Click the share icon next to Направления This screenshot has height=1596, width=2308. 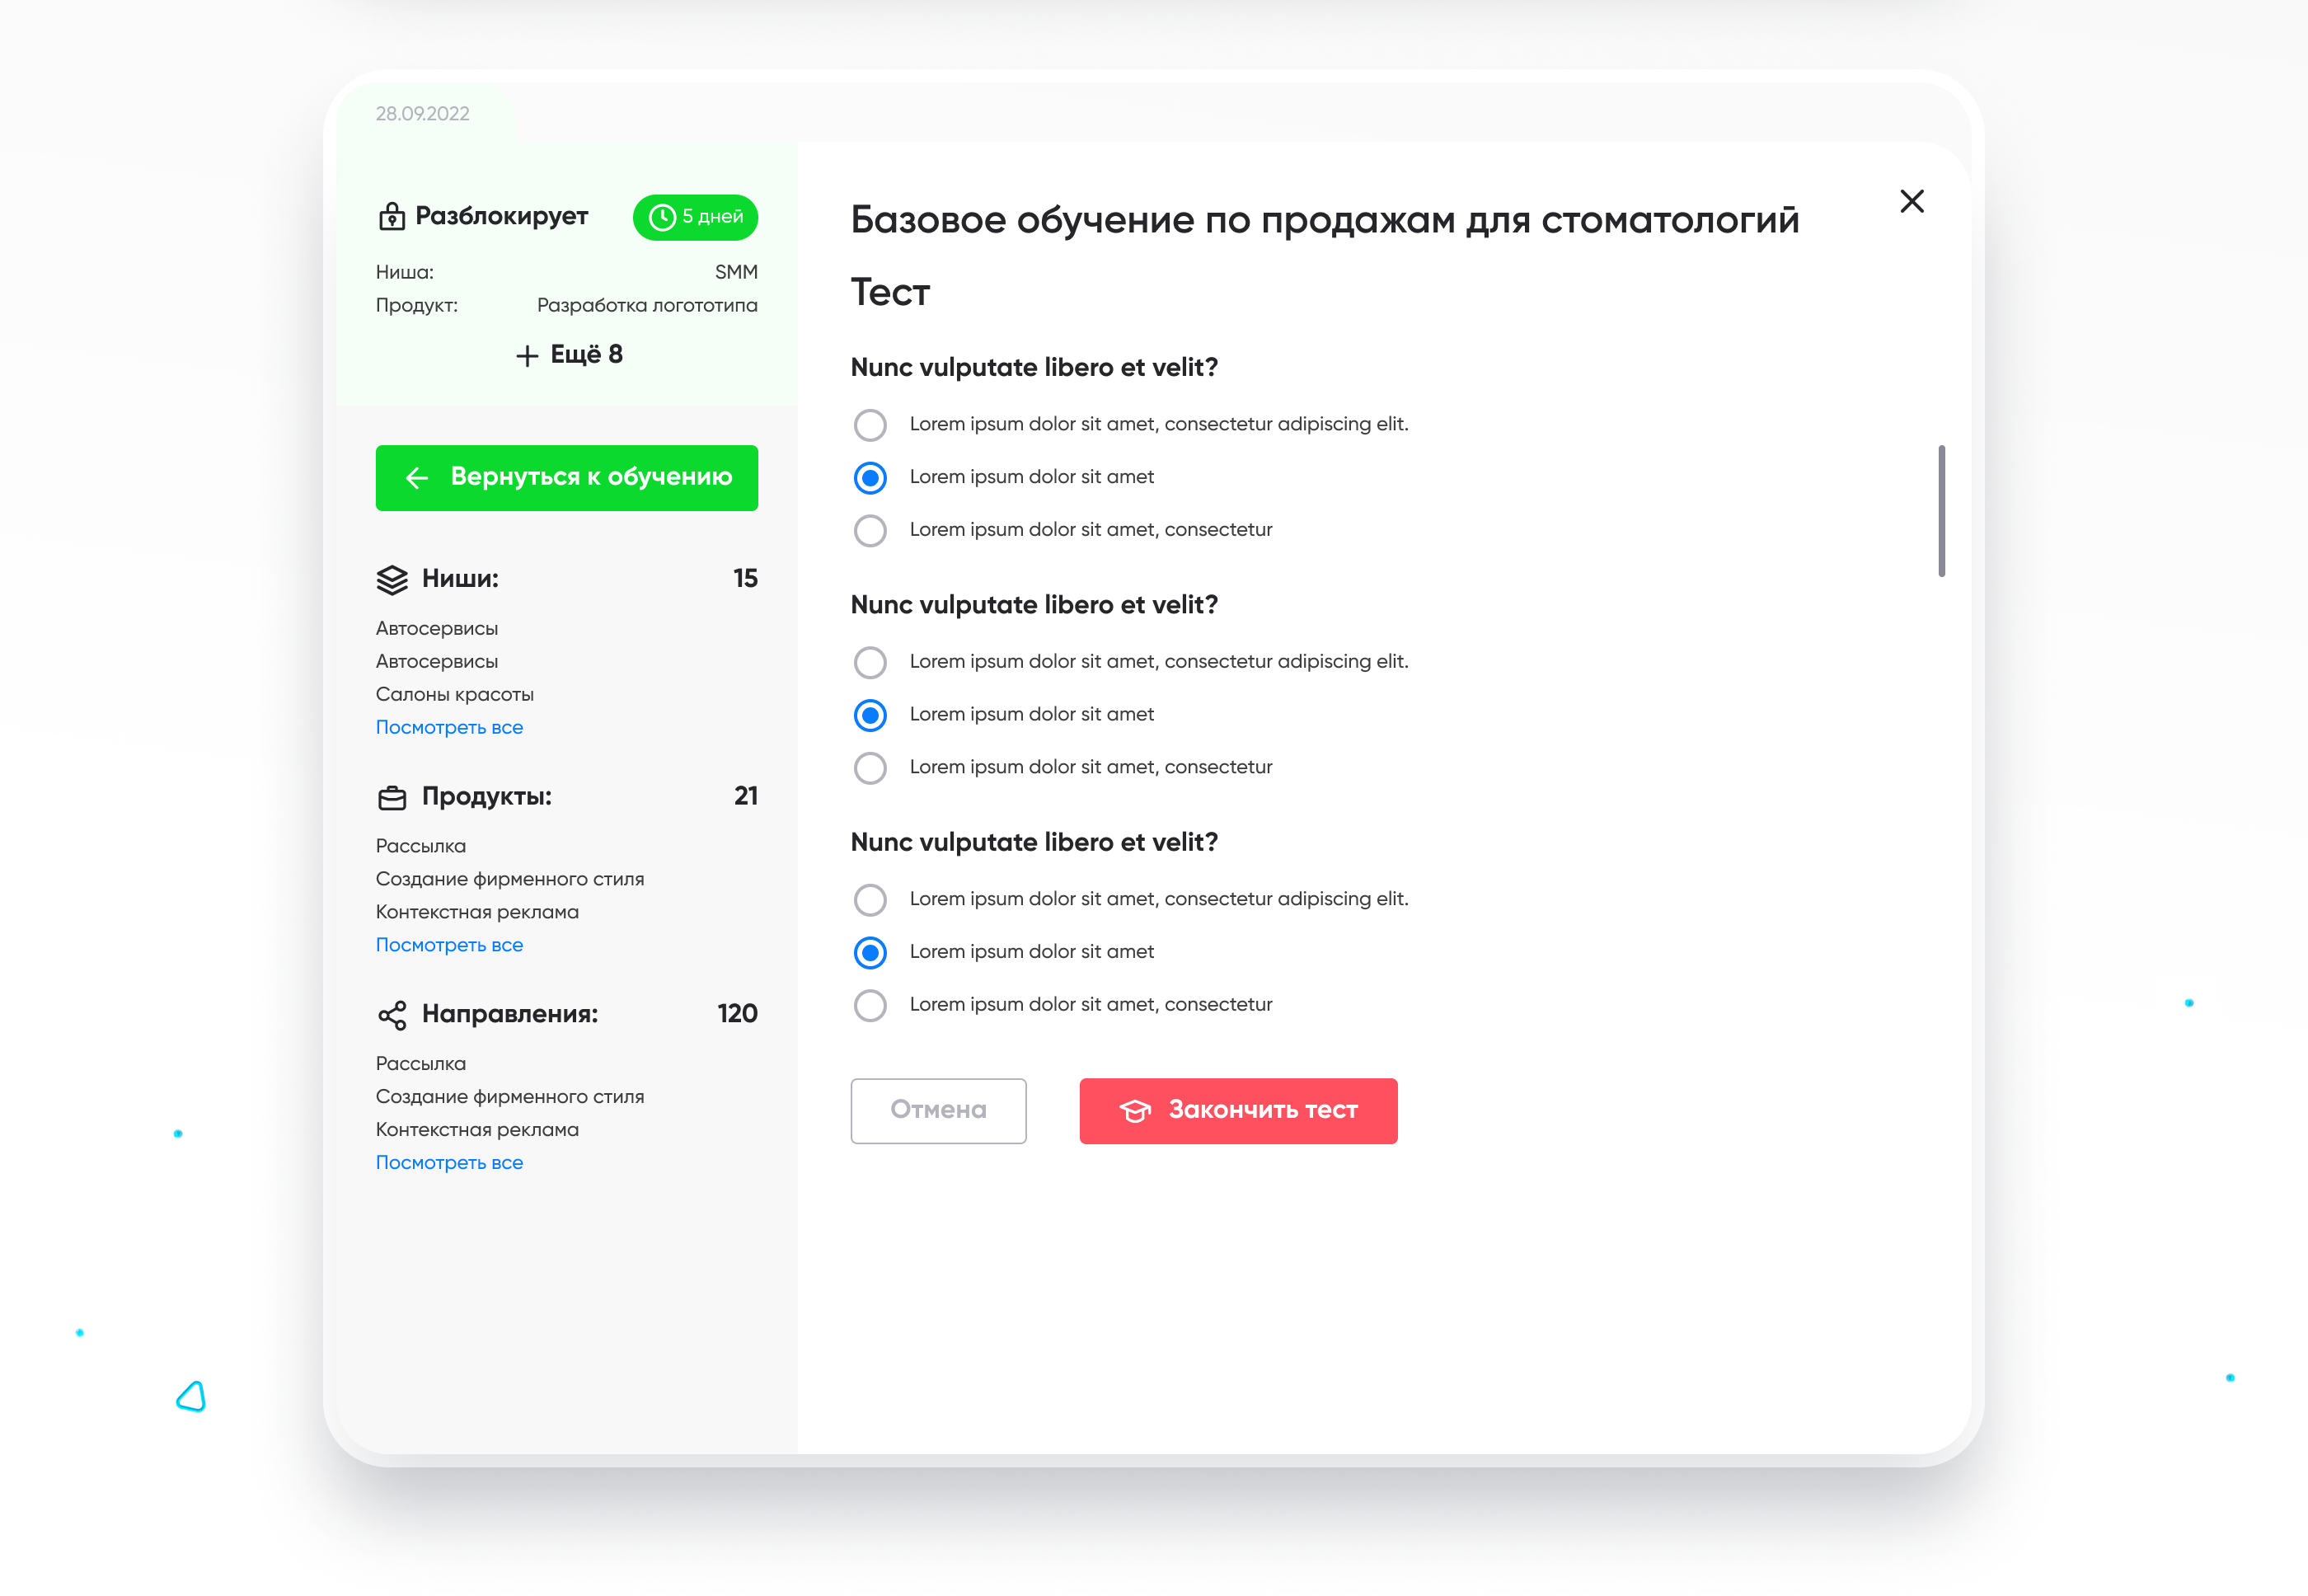pyautogui.click(x=392, y=1015)
